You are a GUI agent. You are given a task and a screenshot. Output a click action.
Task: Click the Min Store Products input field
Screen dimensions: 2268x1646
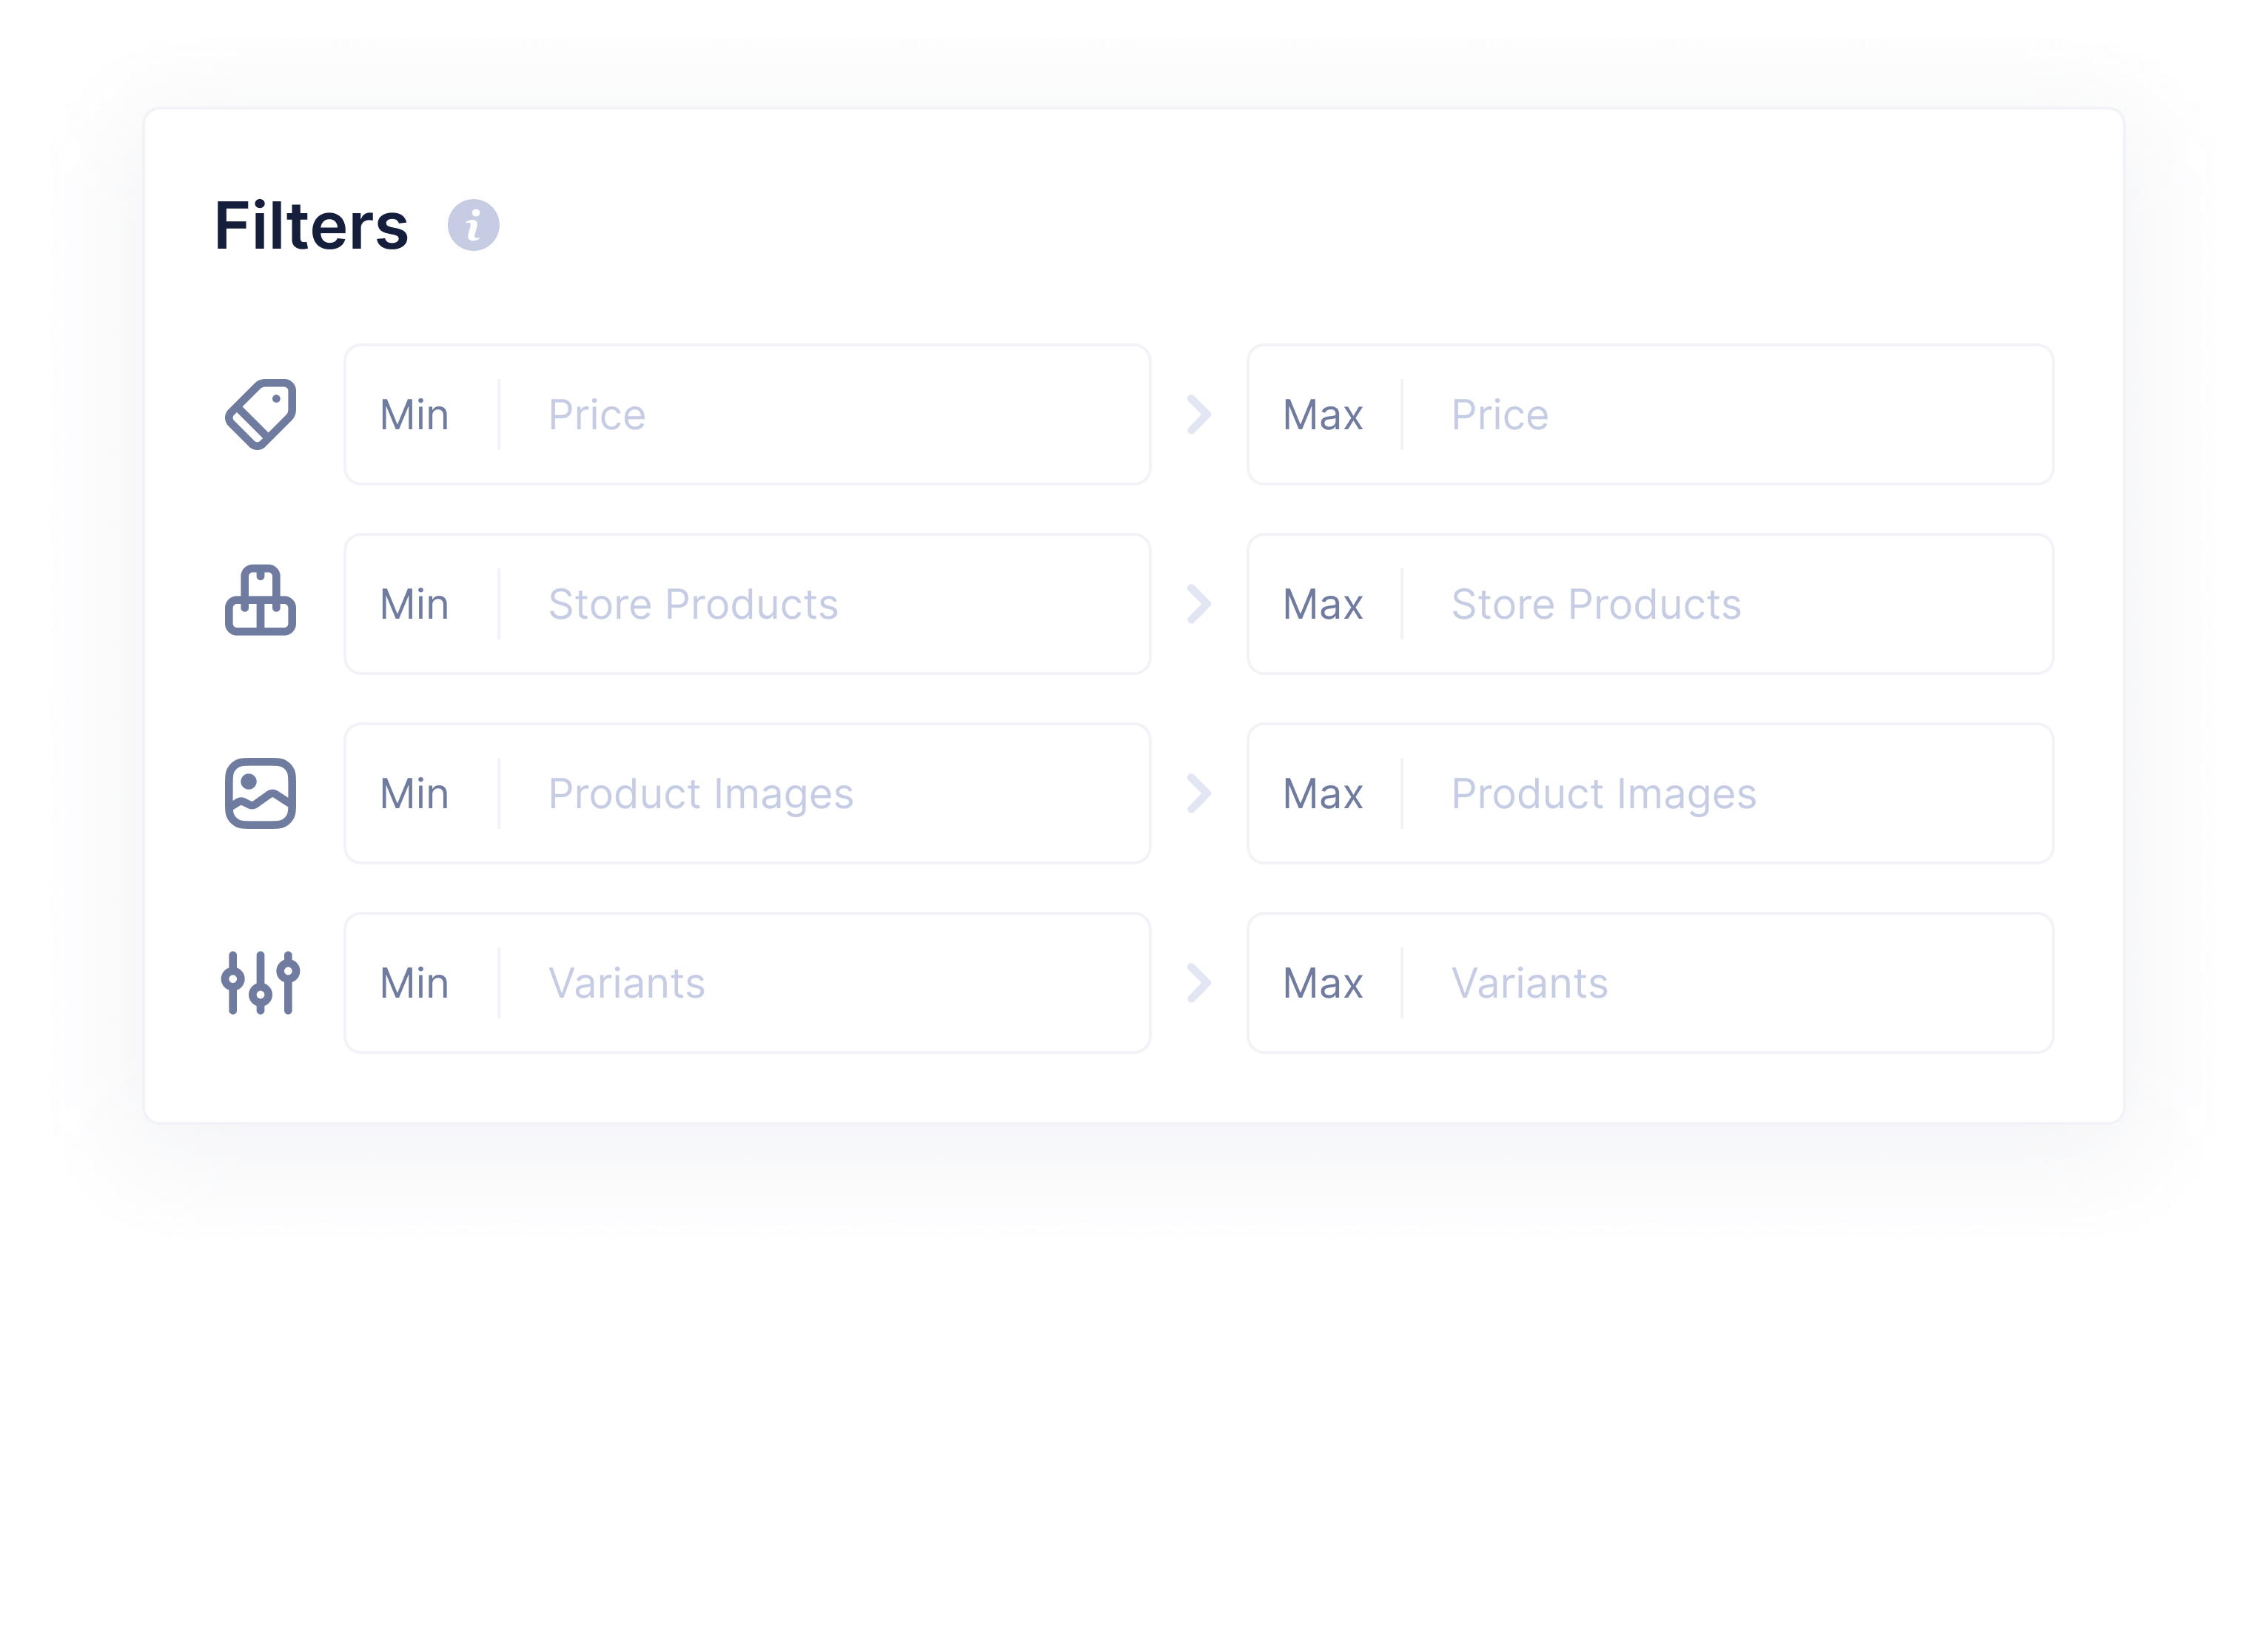(x=800, y=604)
